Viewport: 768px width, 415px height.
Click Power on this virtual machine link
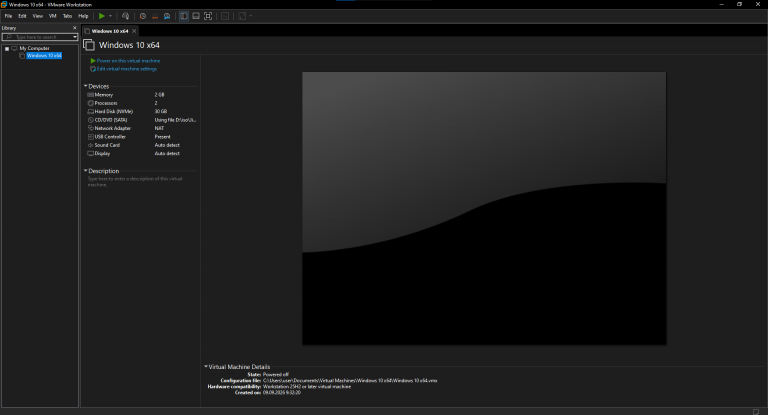pos(128,61)
